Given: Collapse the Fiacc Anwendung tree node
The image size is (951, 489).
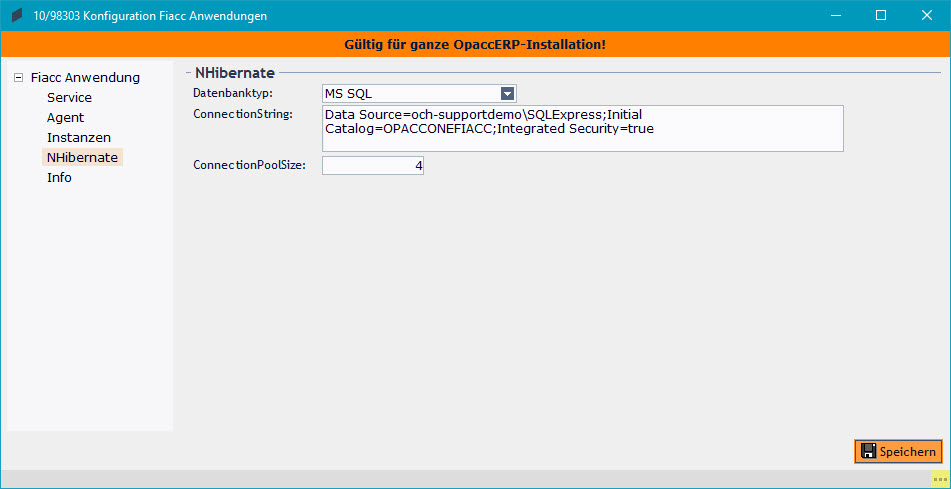Looking at the screenshot, I should pyautogui.click(x=18, y=78).
